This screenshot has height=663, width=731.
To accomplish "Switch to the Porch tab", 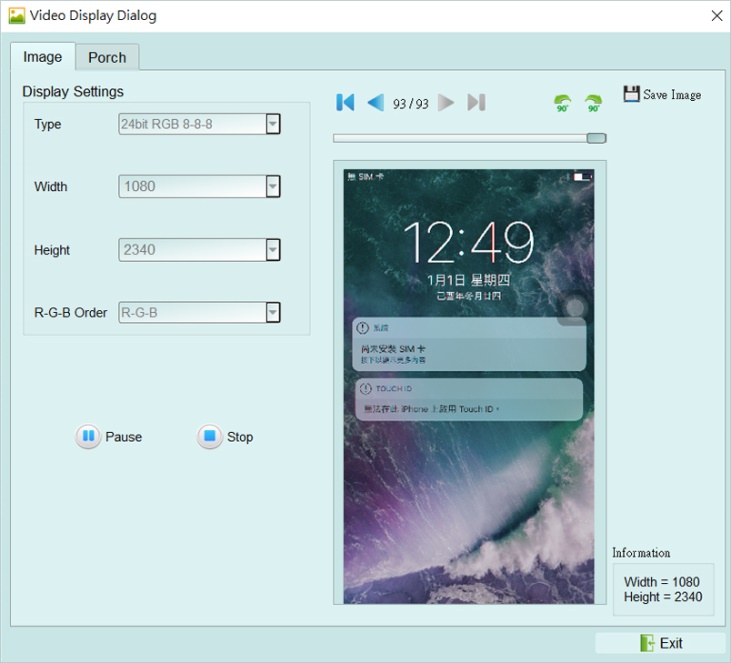I will tap(107, 57).
